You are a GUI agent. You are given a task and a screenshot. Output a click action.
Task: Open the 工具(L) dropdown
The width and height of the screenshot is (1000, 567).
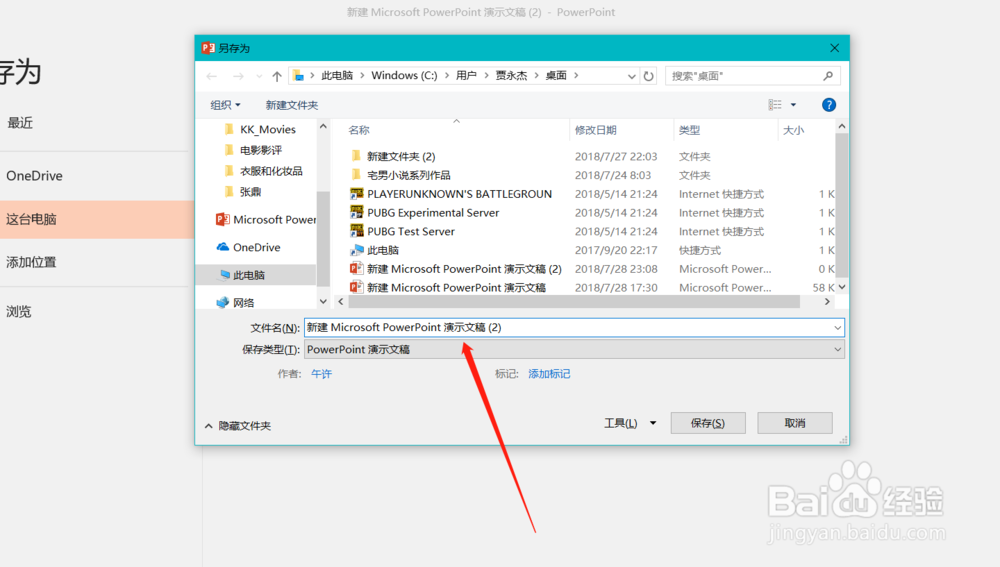click(630, 423)
